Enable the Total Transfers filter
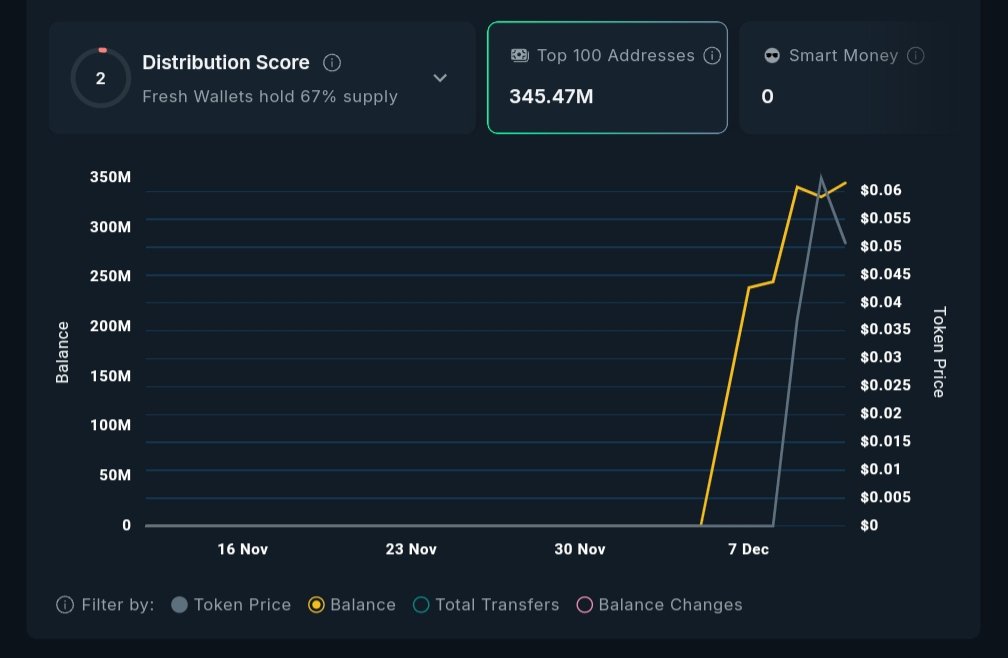Viewport: 1008px width, 658px height. pos(421,605)
